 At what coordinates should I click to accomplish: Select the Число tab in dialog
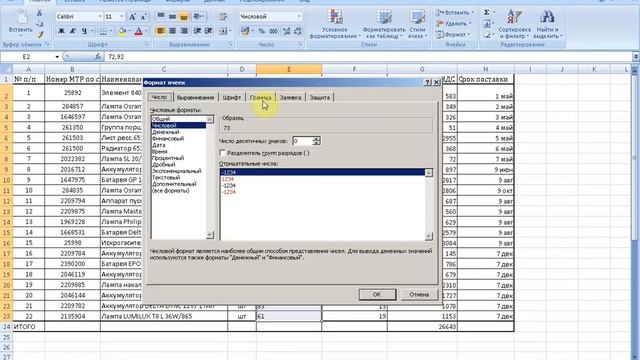tap(159, 97)
